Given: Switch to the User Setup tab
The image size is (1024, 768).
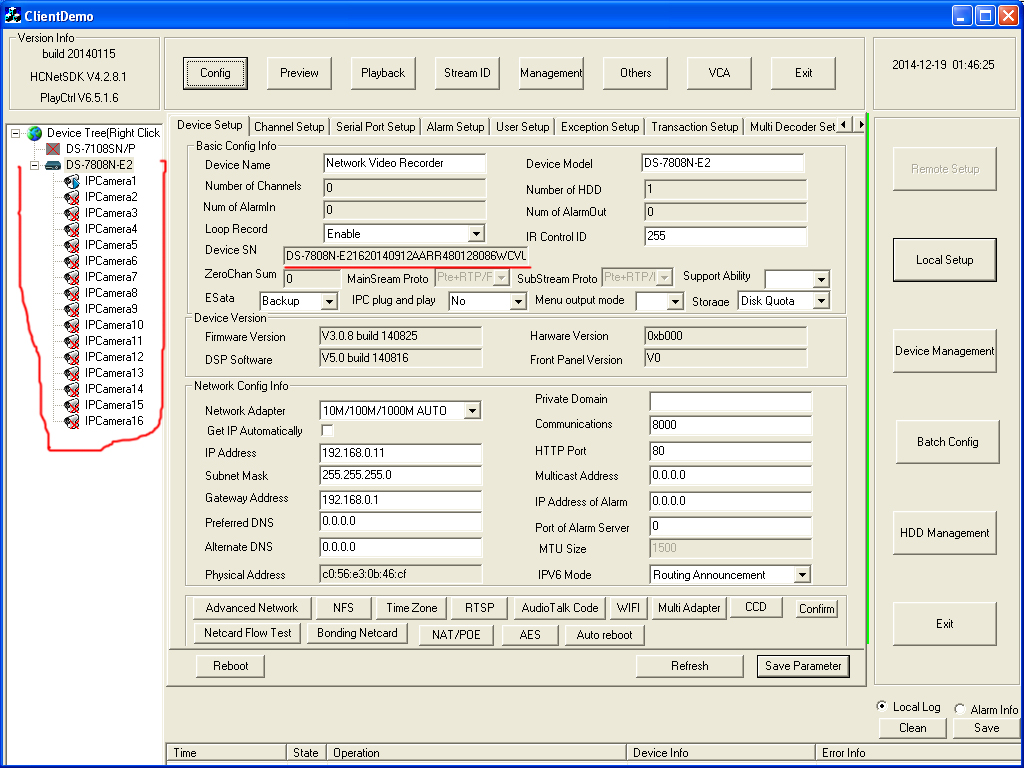Looking at the screenshot, I should click(x=522, y=127).
